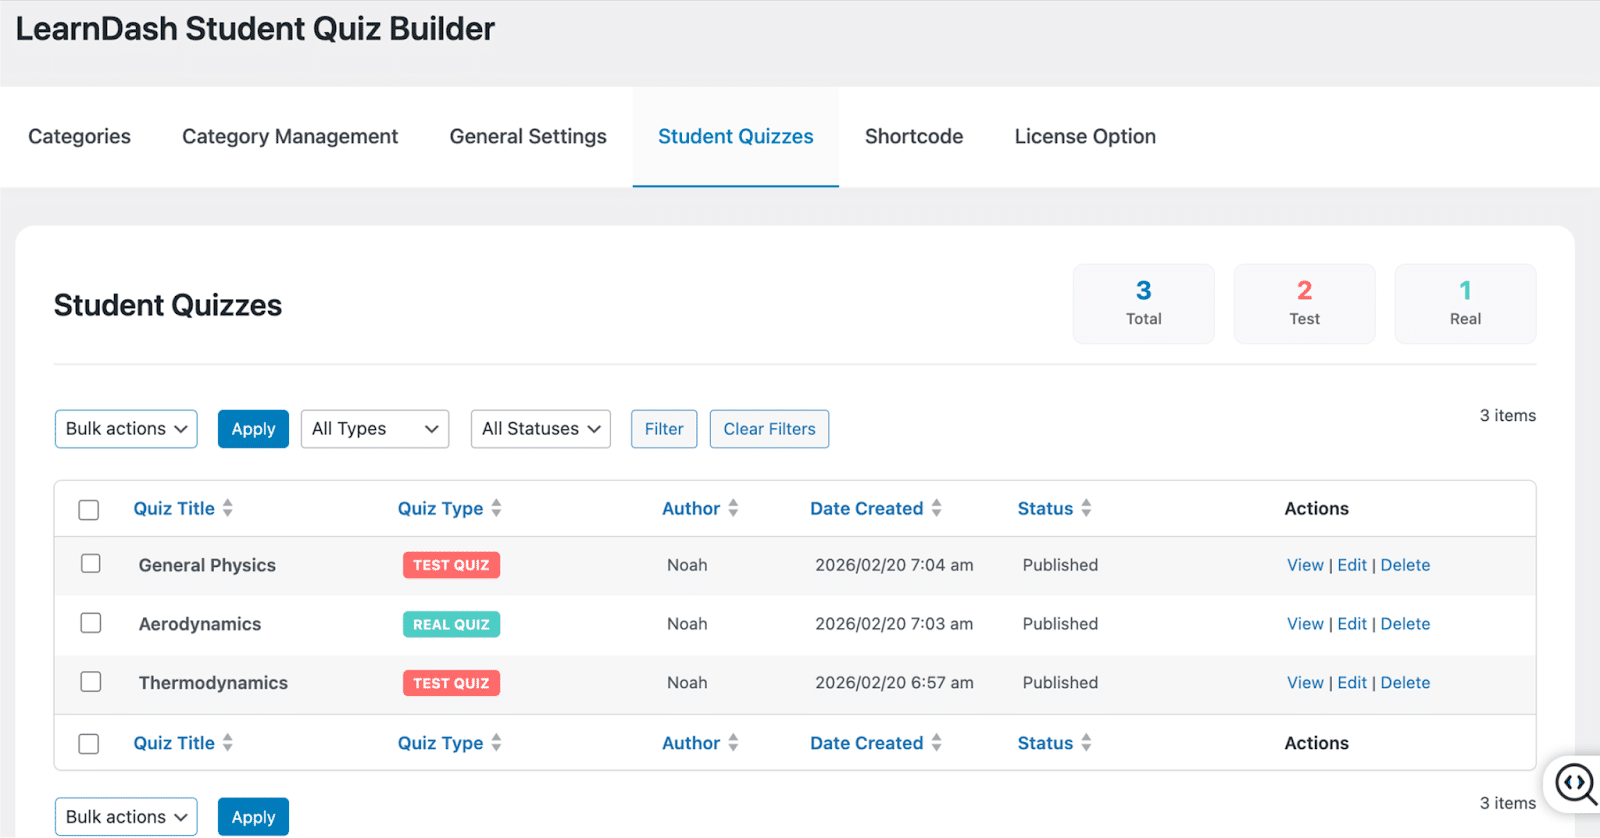This screenshot has width=1600, height=838.
Task: Open the All Statuses filter dropdown
Action: [x=541, y=429]
